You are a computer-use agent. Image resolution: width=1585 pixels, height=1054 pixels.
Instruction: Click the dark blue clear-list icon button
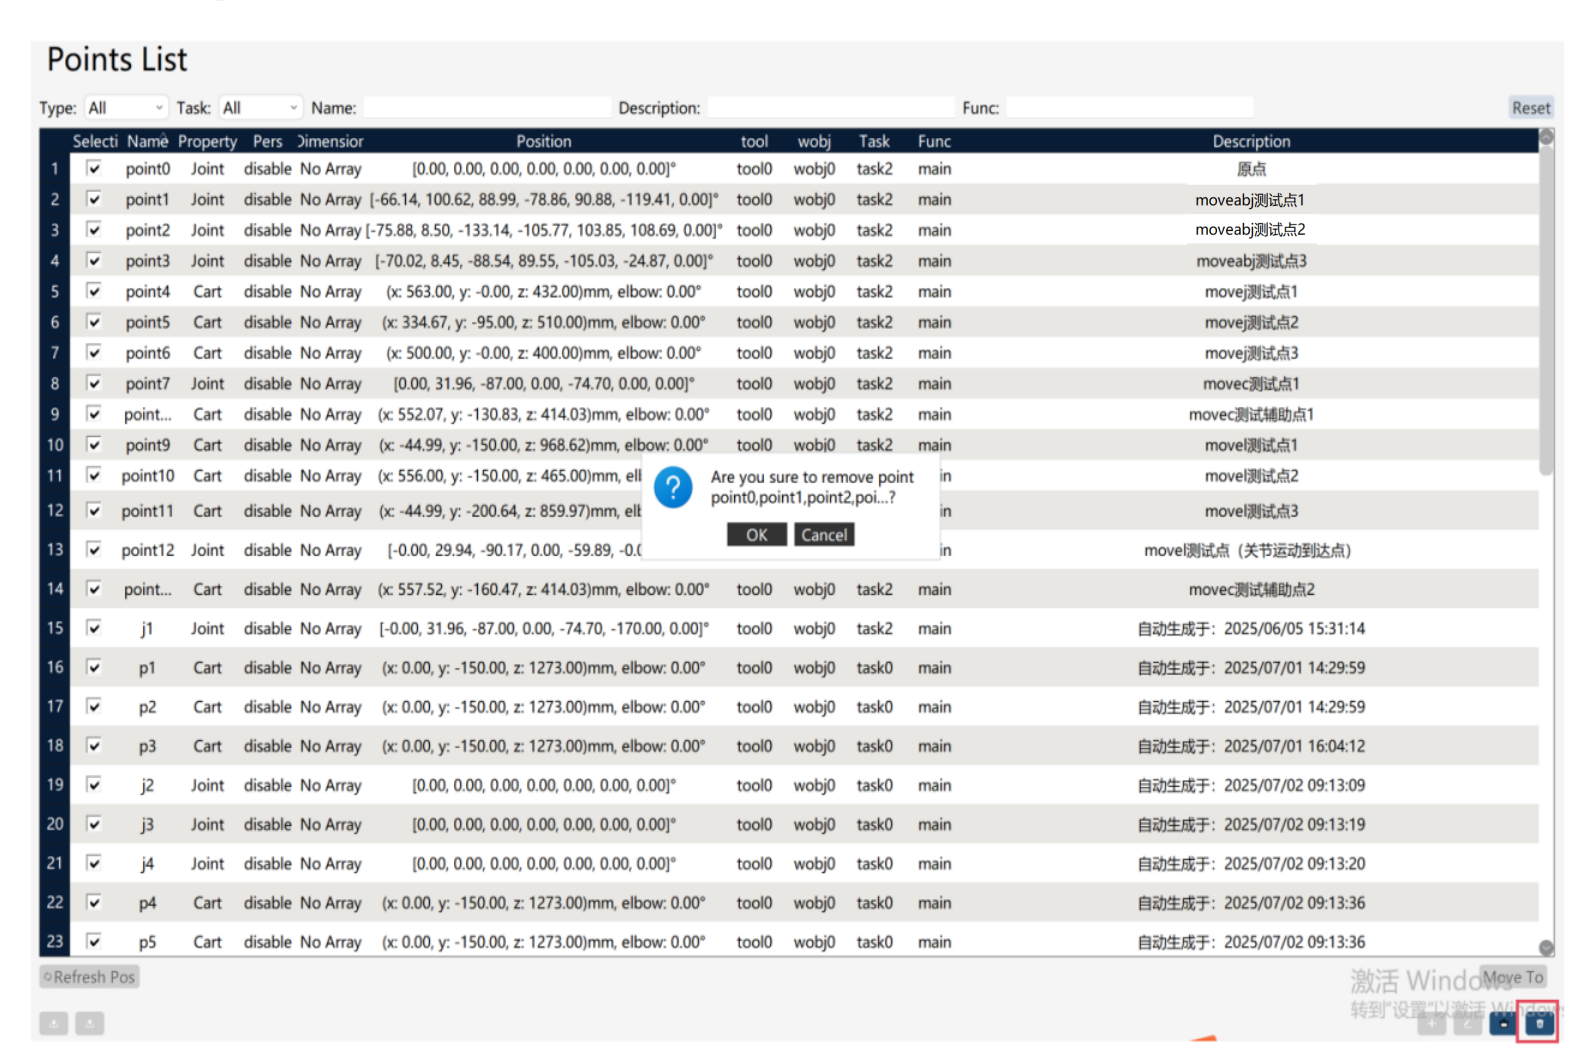1503,1023
